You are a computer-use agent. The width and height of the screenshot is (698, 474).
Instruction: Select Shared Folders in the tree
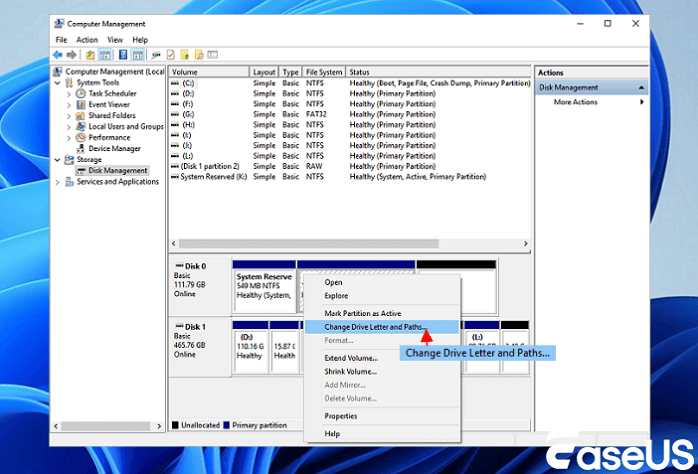112,115
